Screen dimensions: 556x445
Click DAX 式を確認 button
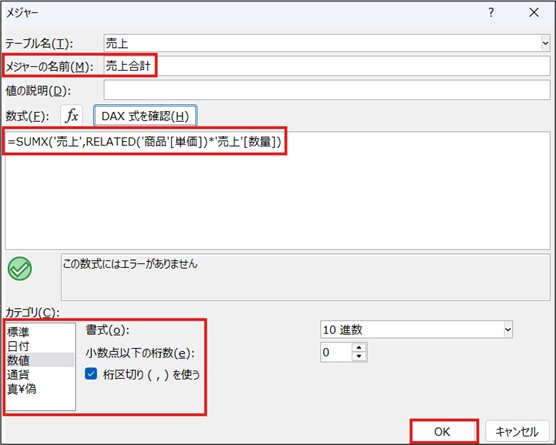145,116
